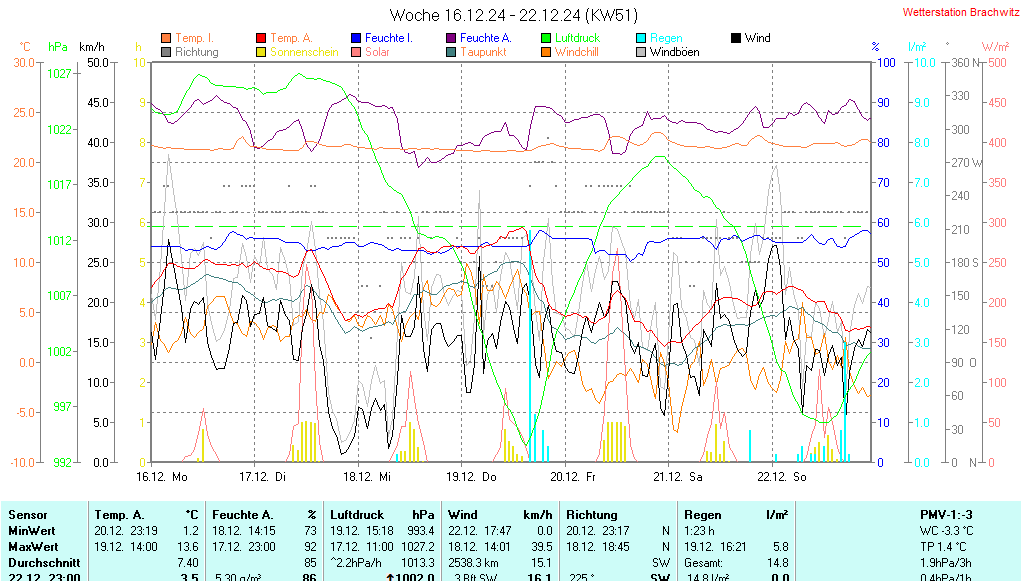This screenshot has width=1021, height=581.
Task: Click the 22.12. So date label
Action: click(x=782, y=477)
